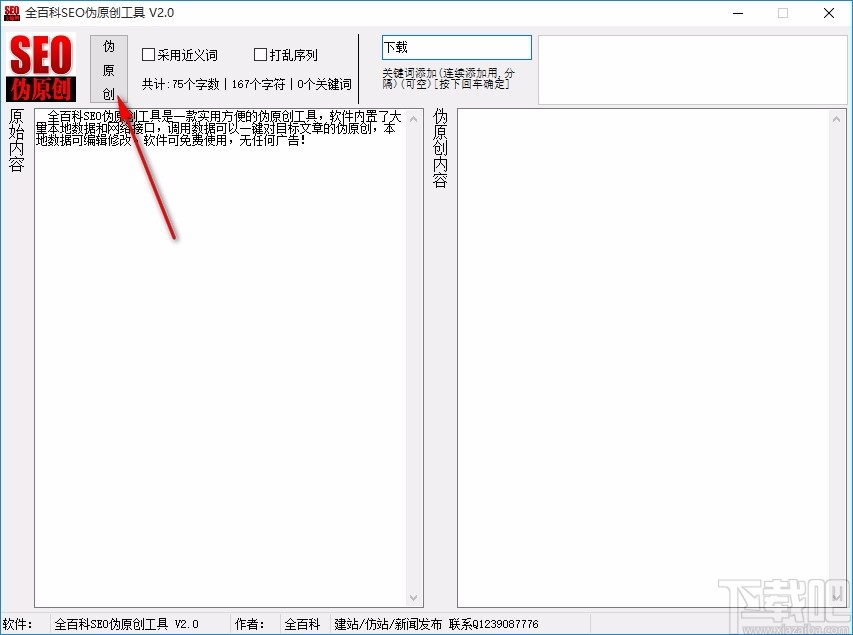Click inside the 原始内容 text area
The image size is (853, 635).
[x=220, y=350]
